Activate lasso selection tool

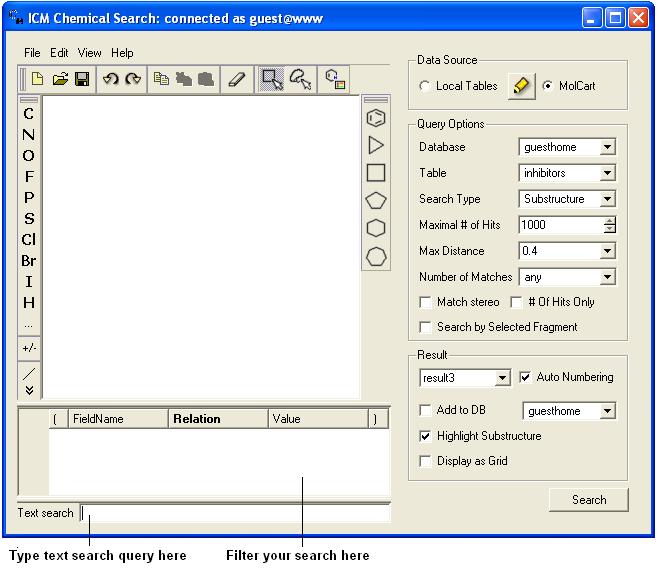tap(300, 79)
